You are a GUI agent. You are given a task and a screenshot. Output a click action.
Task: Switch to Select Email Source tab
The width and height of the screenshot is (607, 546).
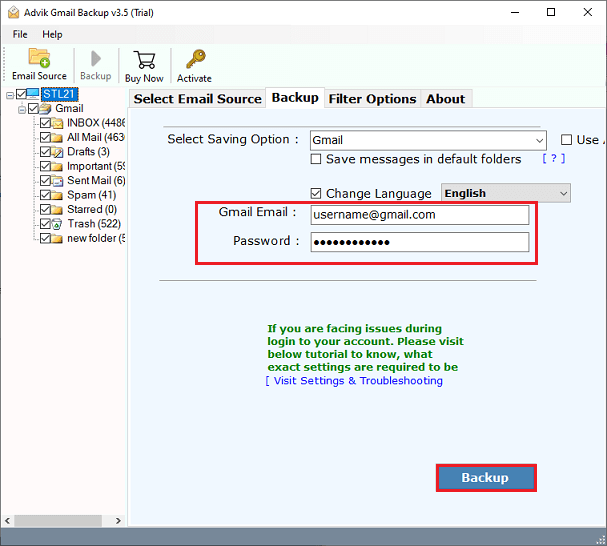coord(197,99)
